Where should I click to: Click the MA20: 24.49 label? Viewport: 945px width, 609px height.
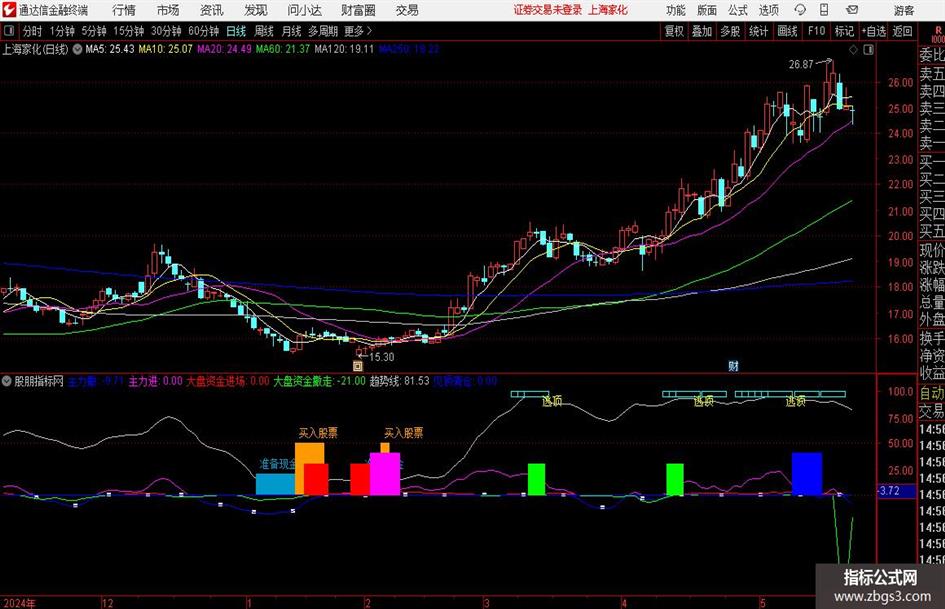click(224, 49)
